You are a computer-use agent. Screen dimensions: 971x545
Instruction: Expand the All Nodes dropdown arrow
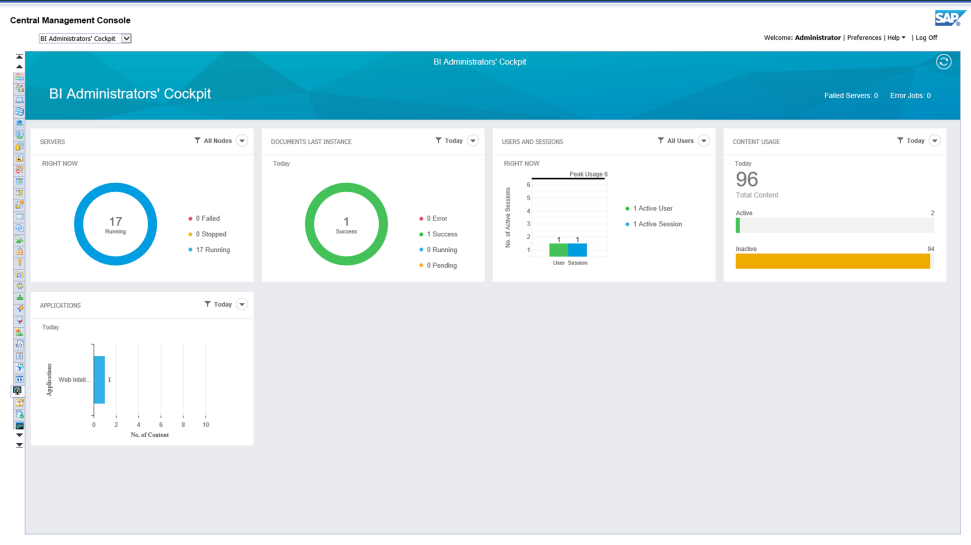click(242, 141)
